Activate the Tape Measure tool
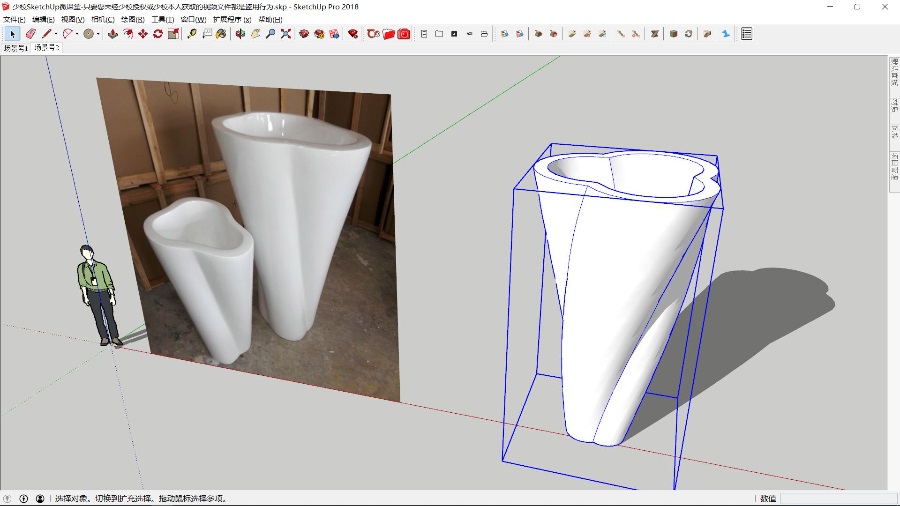This screenshot has width=900, height=506. [191, 34]
